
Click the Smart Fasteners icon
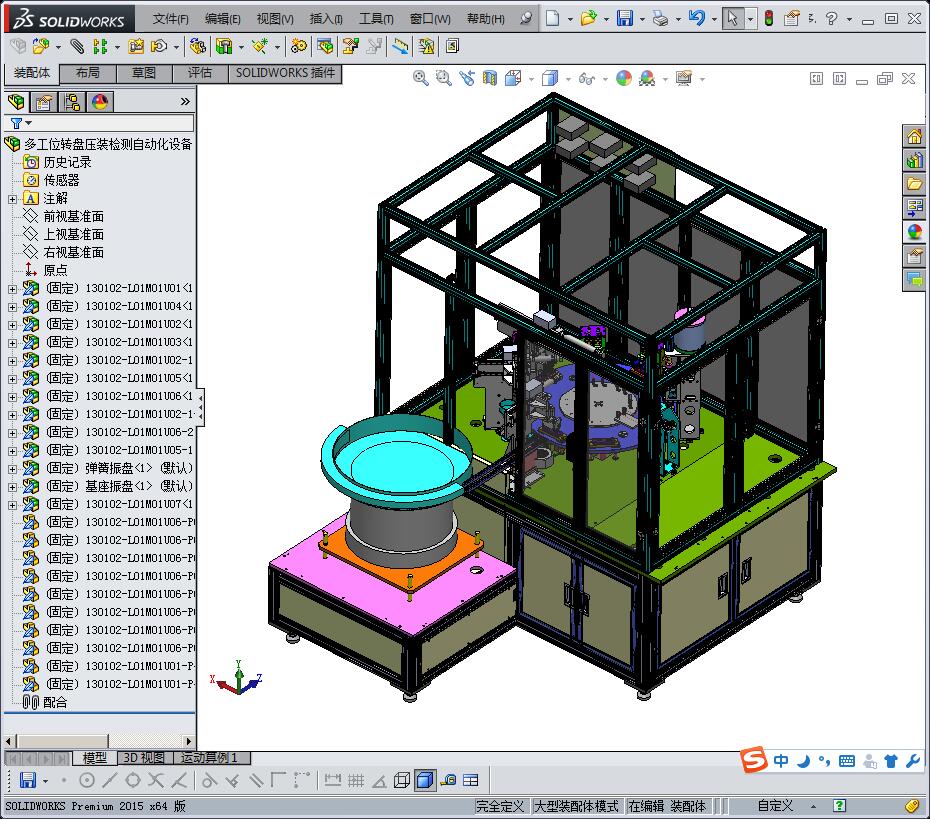[x=136, y=46]
